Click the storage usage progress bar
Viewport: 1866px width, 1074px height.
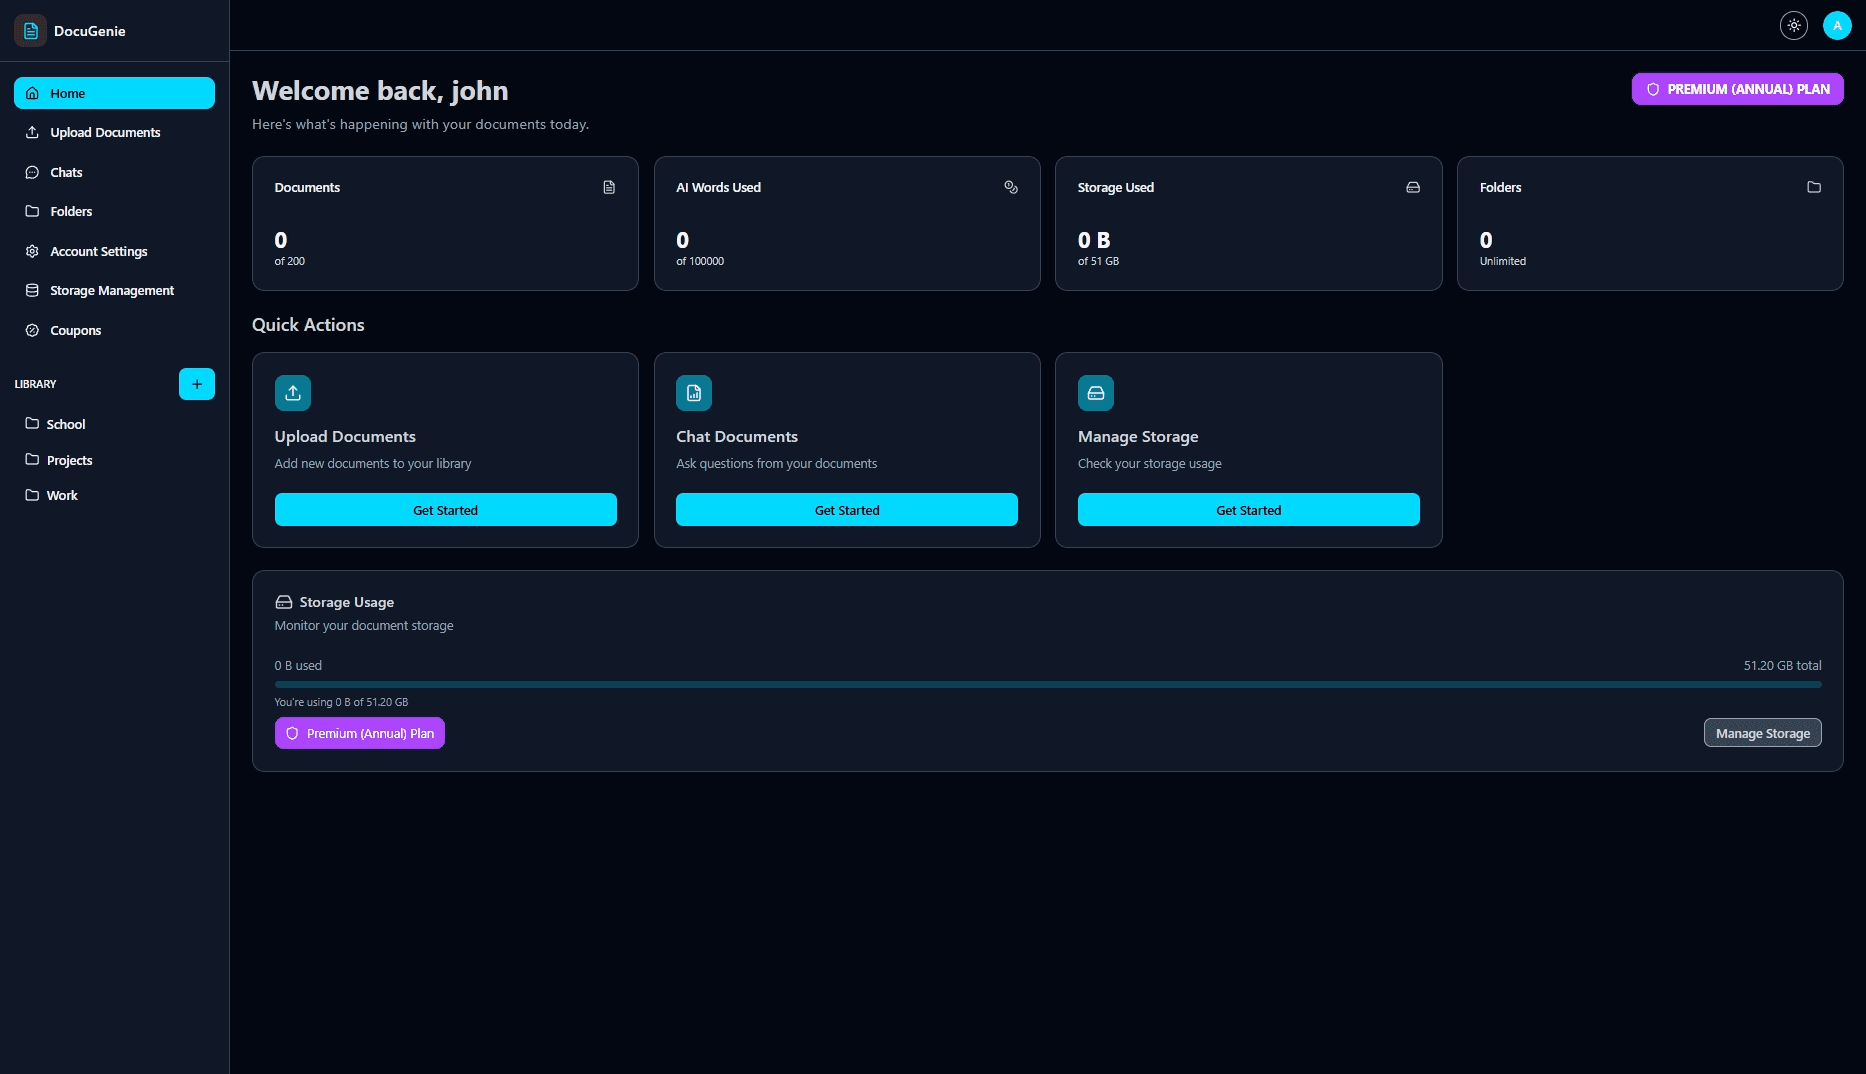pyautogui.click(x=1047, y=685)
